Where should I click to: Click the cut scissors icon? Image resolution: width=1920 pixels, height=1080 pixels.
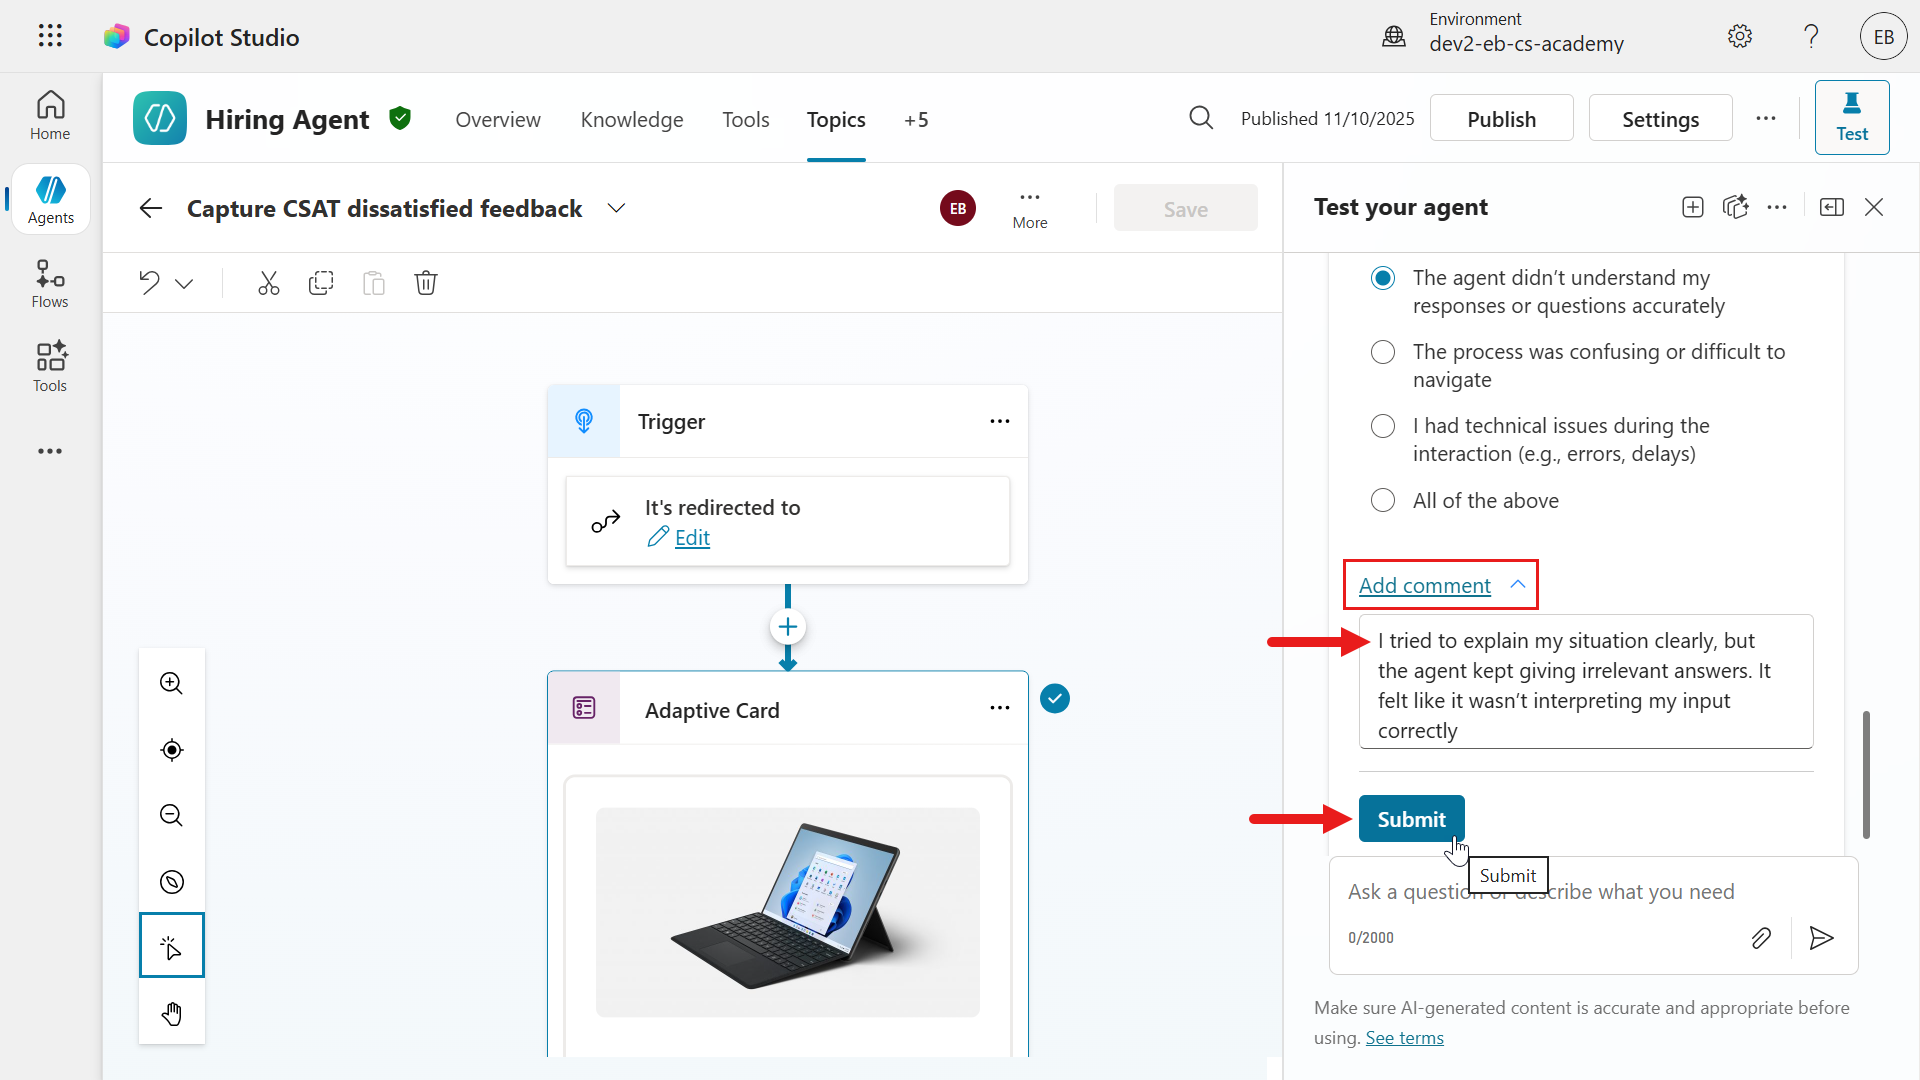pyautogui.click(x=268, y=283)
